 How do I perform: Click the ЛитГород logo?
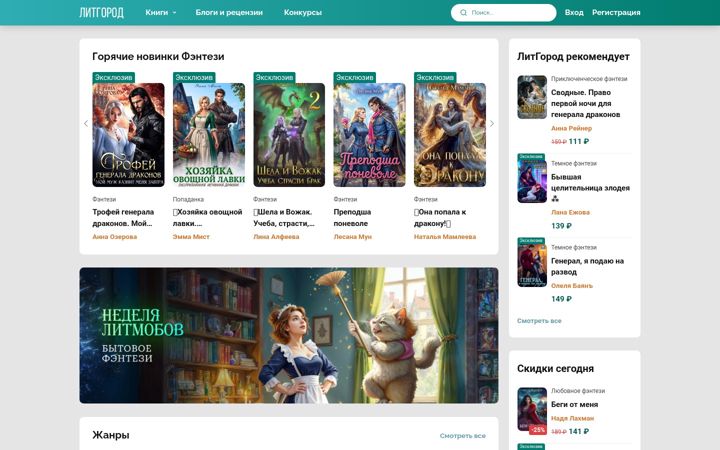click(101, 12)
